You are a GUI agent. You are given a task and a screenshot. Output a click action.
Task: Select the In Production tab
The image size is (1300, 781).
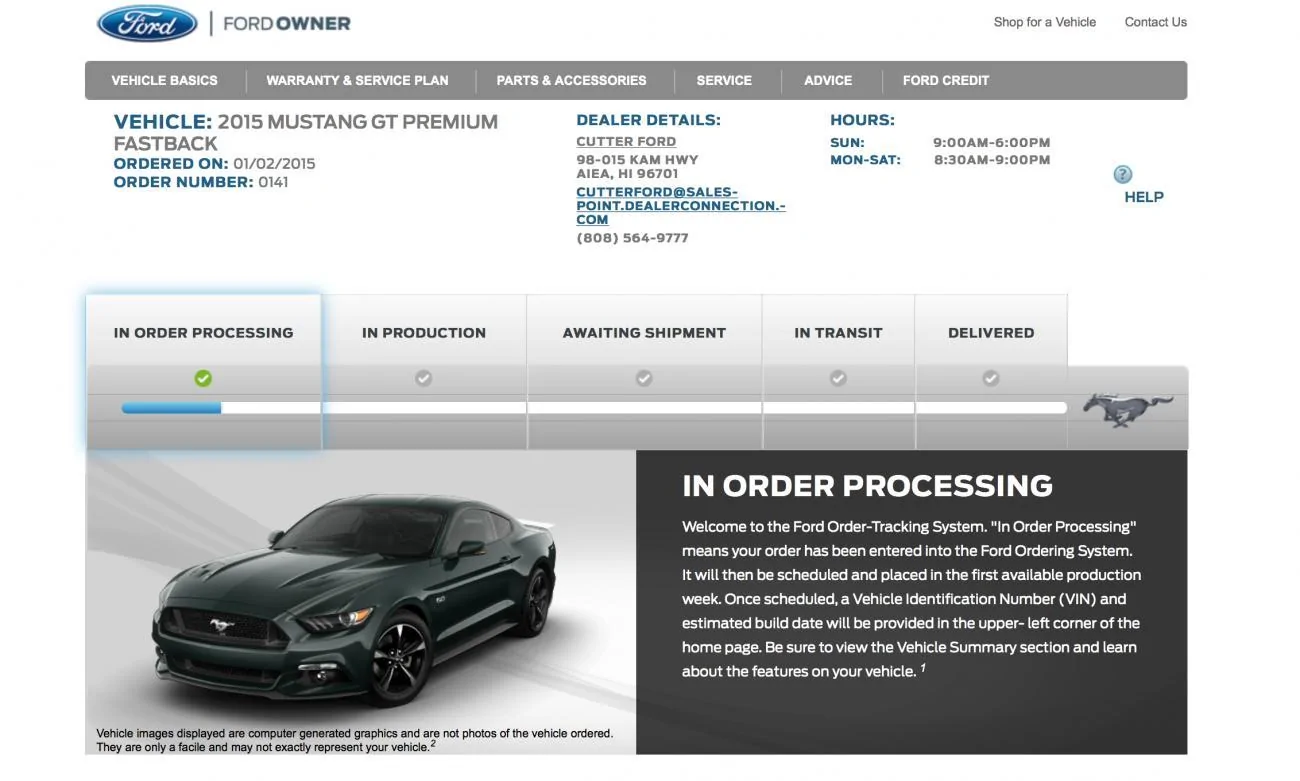click(424, 333)
